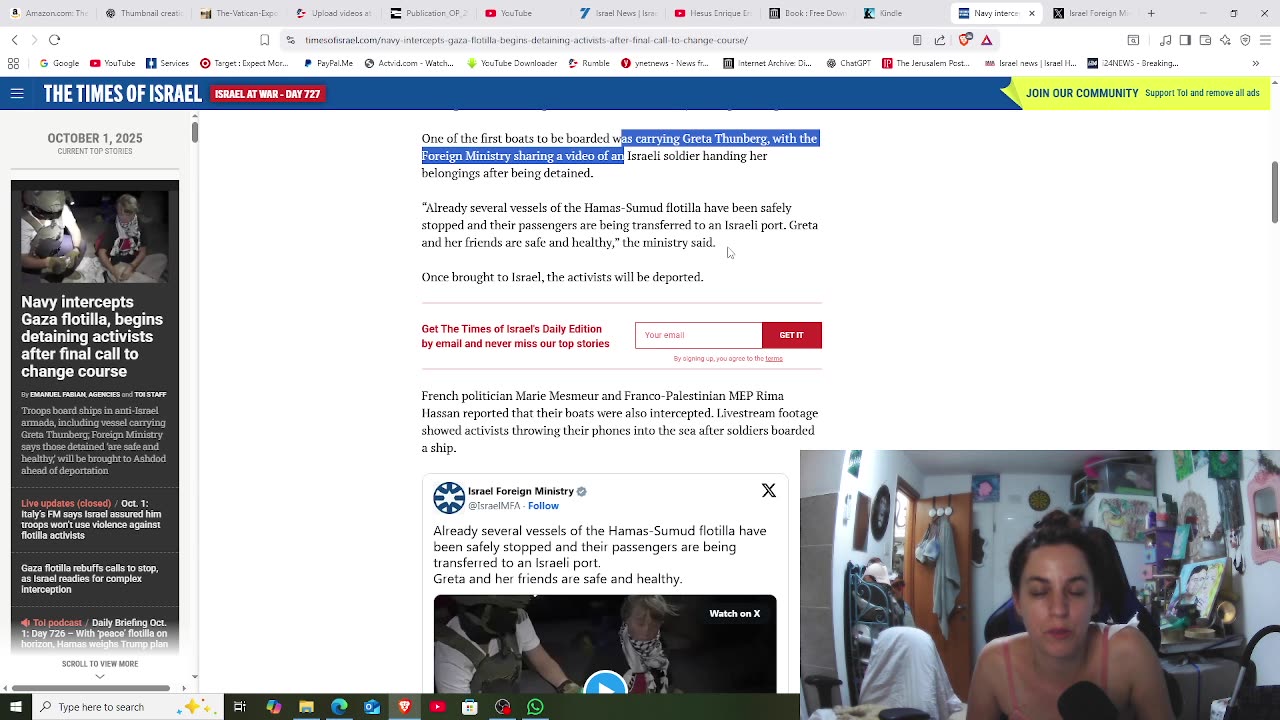Click Watch on X button
This screenshot has width=1280, height=720.
735,614
